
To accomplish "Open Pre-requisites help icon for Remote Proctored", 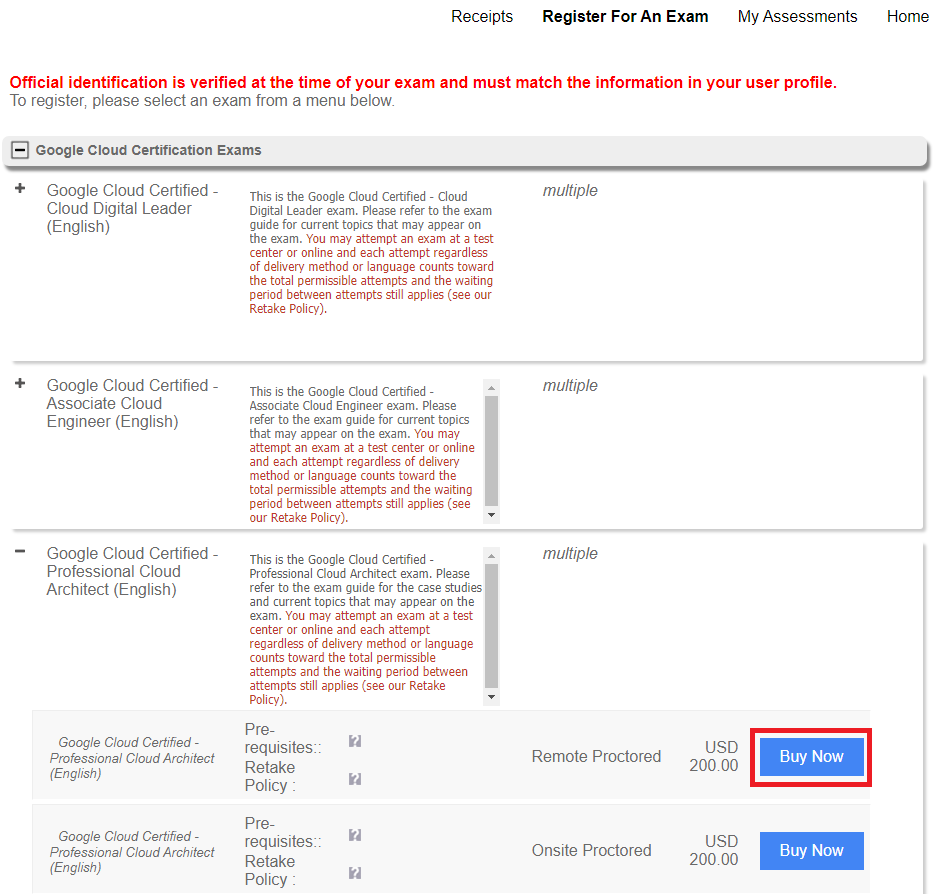I will pos(355,741).
